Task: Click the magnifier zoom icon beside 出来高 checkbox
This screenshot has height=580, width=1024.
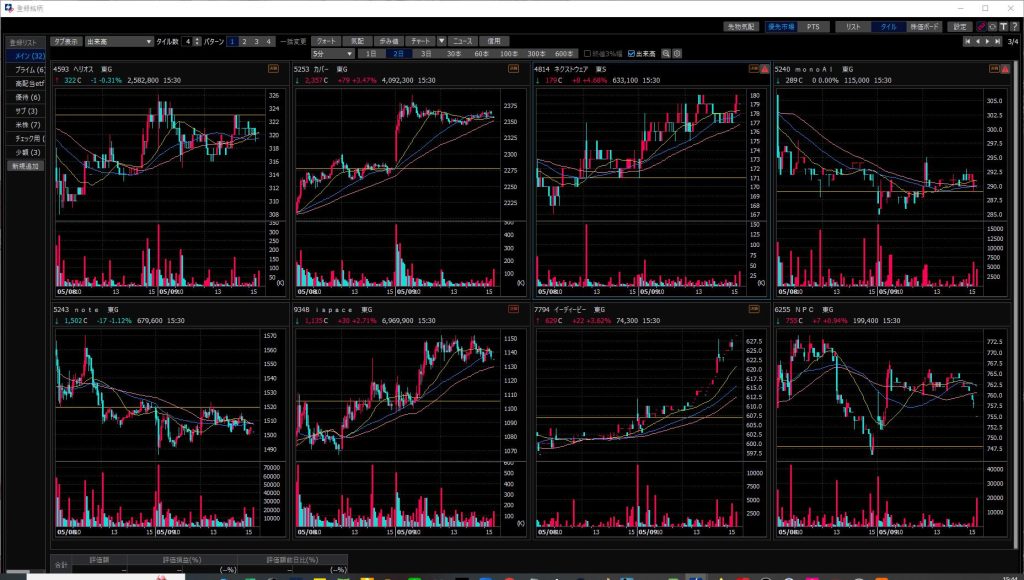Action: point(666,53)
